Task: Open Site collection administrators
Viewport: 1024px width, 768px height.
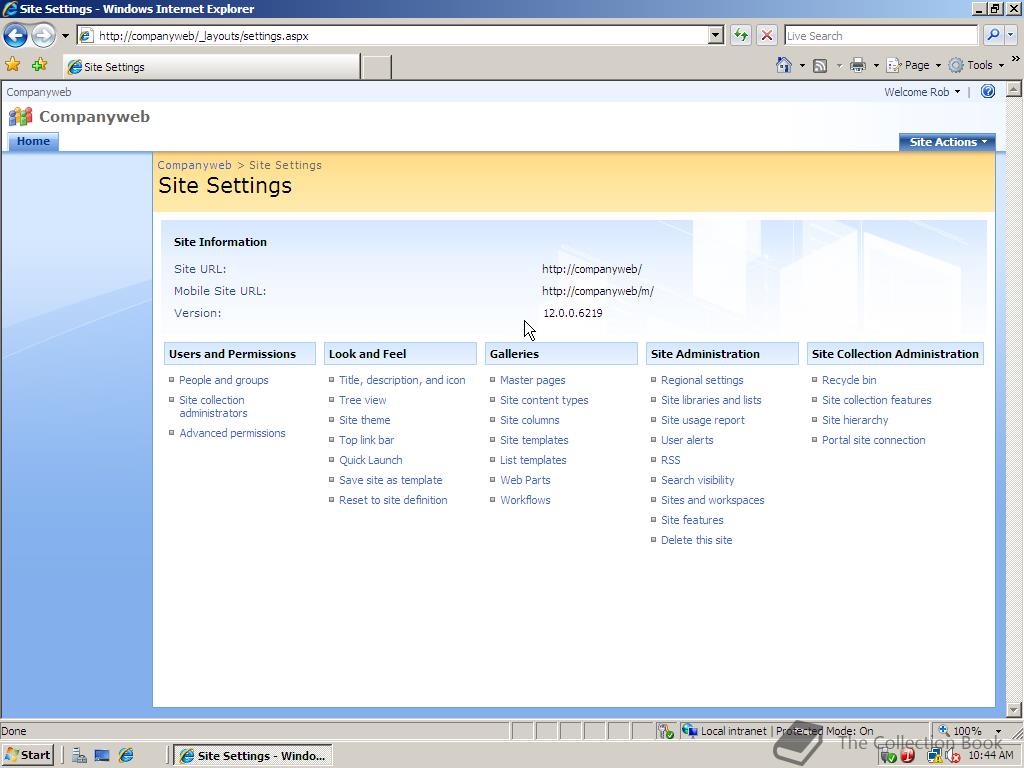Action: pos(213,406)
